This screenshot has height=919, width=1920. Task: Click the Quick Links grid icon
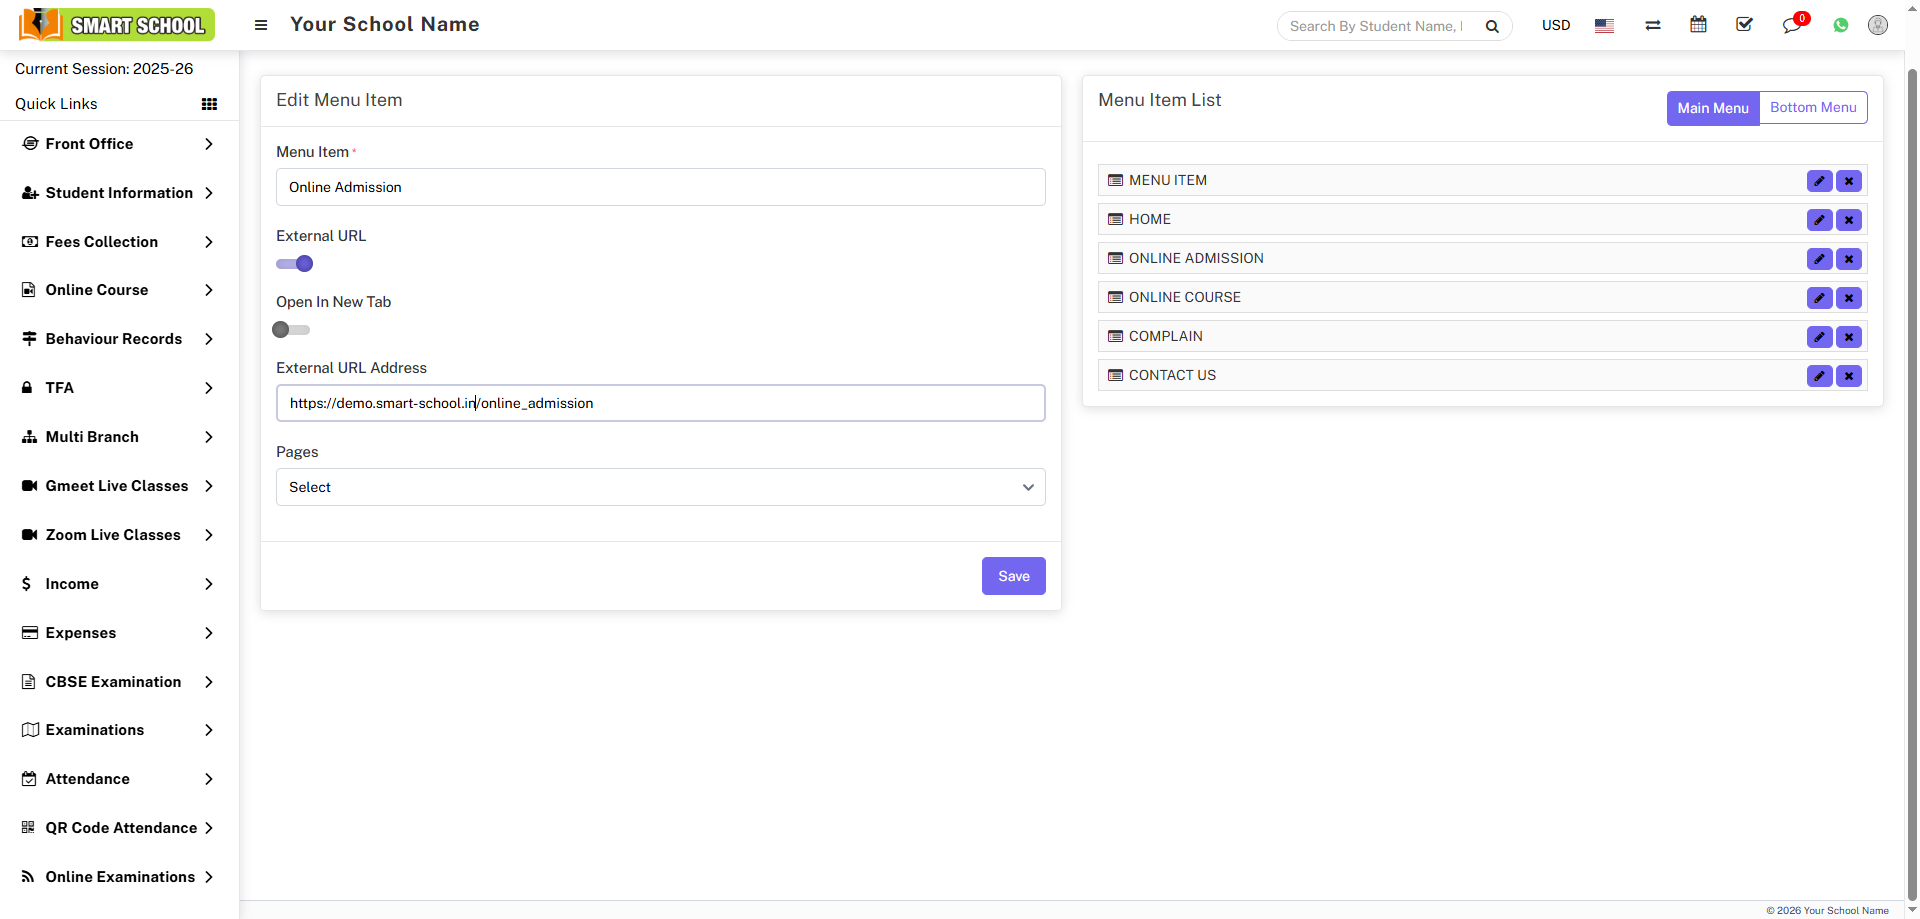point(209,103)
